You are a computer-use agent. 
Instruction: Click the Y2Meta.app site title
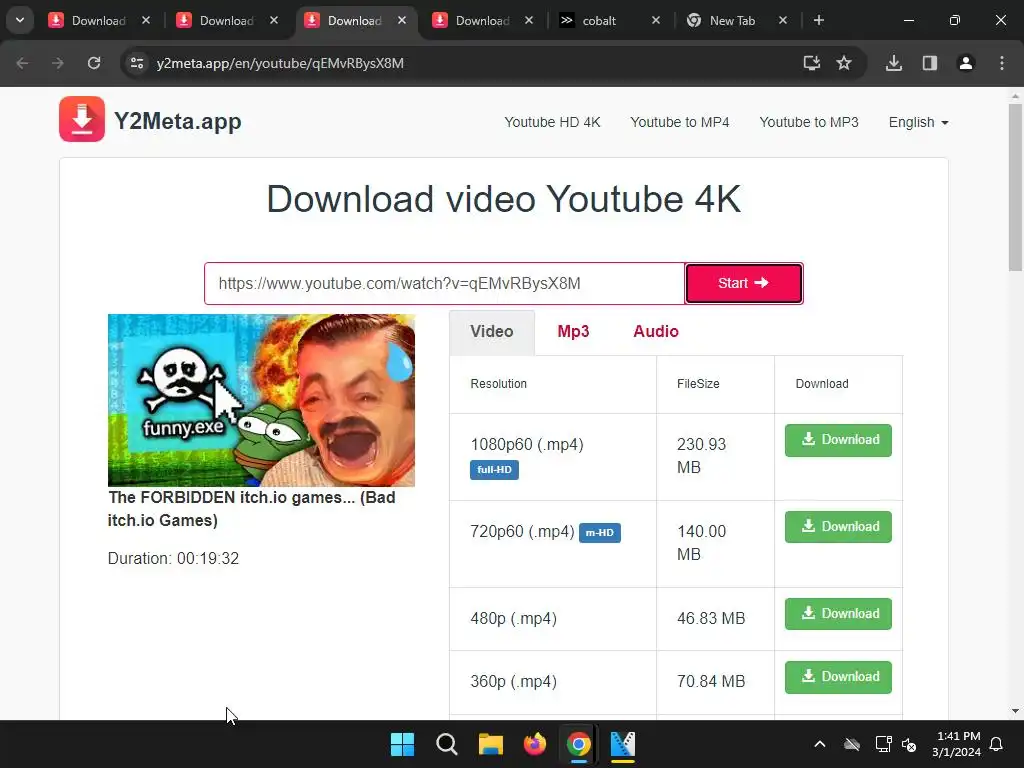click(178, 121)
